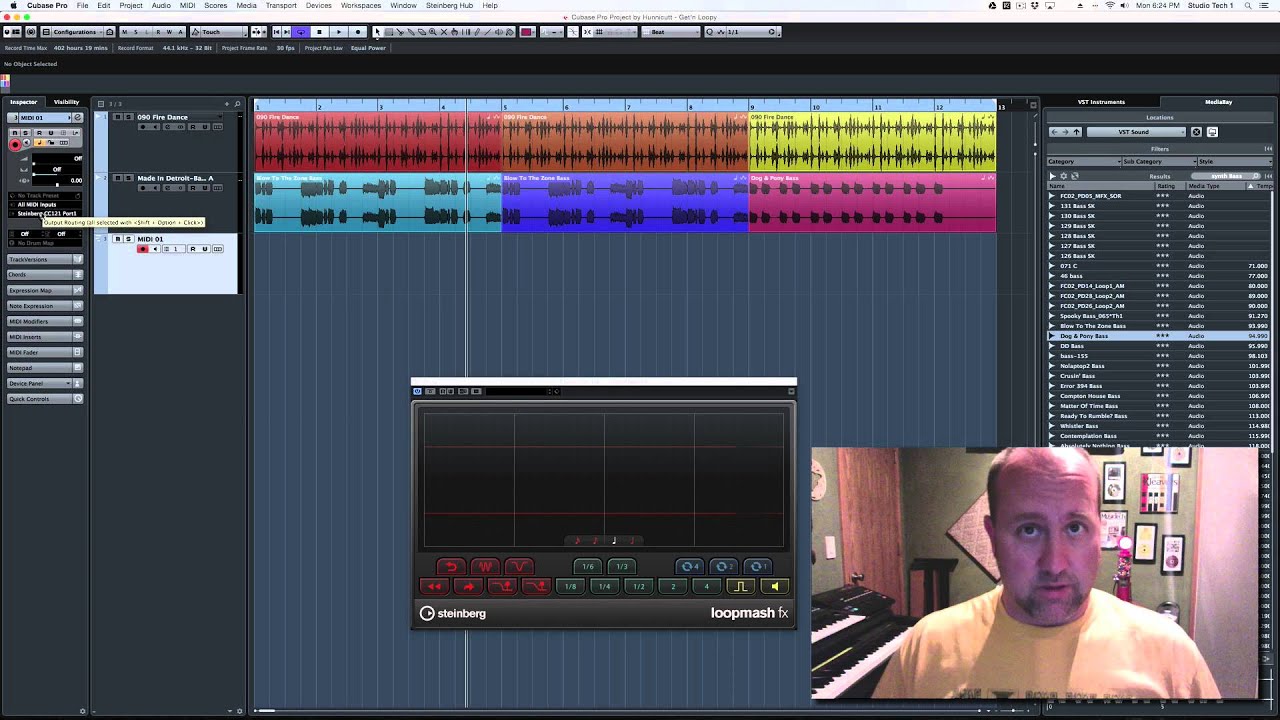Click the LoopMash FX cycle 1 icon
This screenshot has width=1280, height=720.
coord(758,566)
